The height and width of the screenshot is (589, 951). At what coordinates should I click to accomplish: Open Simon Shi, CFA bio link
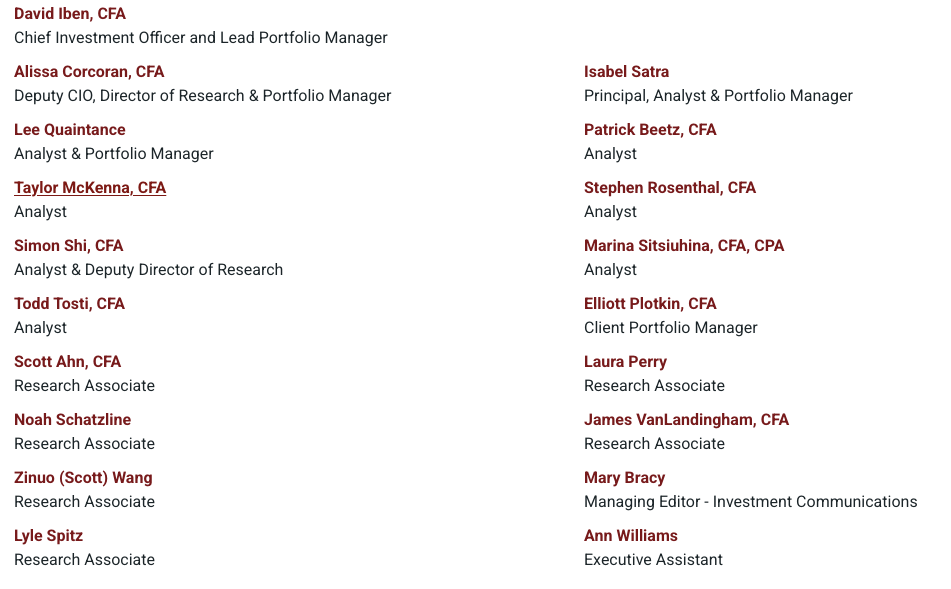pyautogui.click(x=69, y=246)
